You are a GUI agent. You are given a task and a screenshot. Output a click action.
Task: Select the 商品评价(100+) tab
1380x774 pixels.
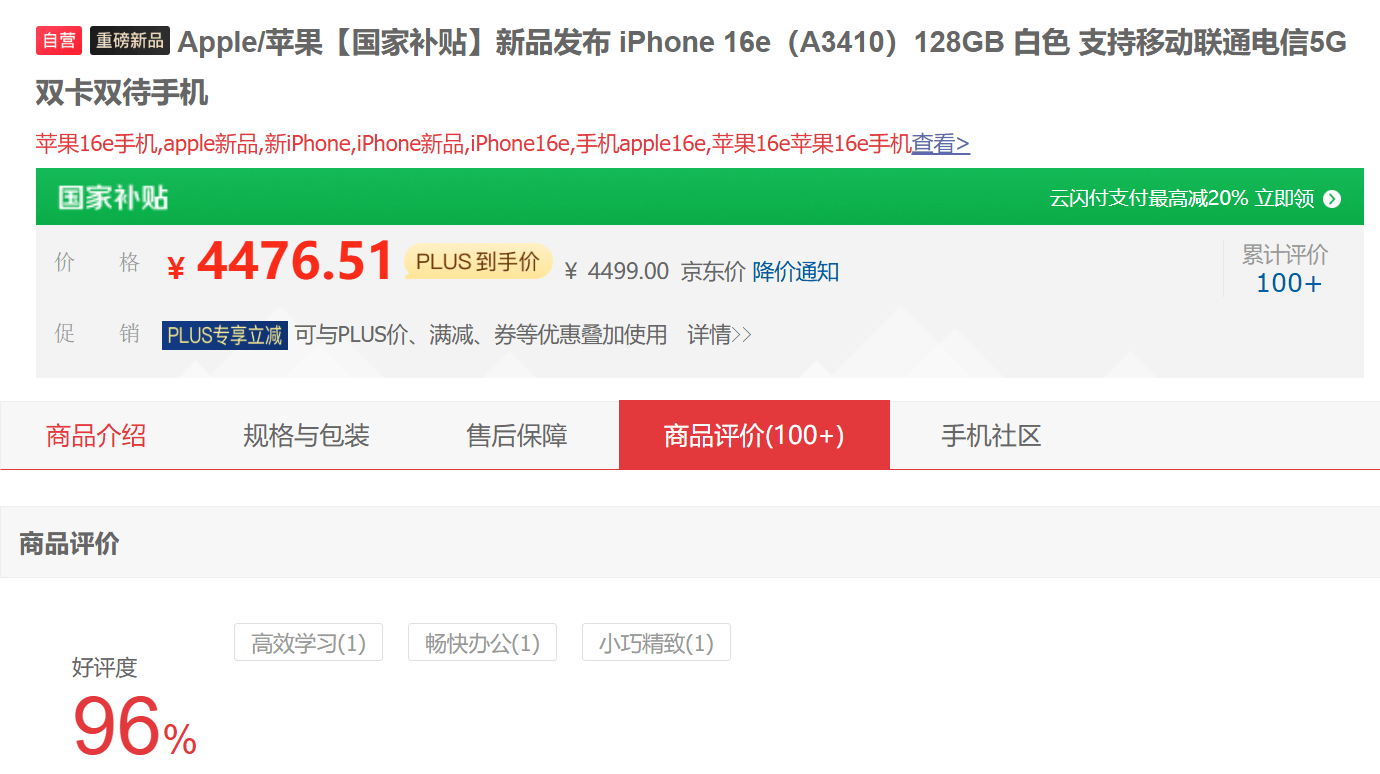point(754,435)
